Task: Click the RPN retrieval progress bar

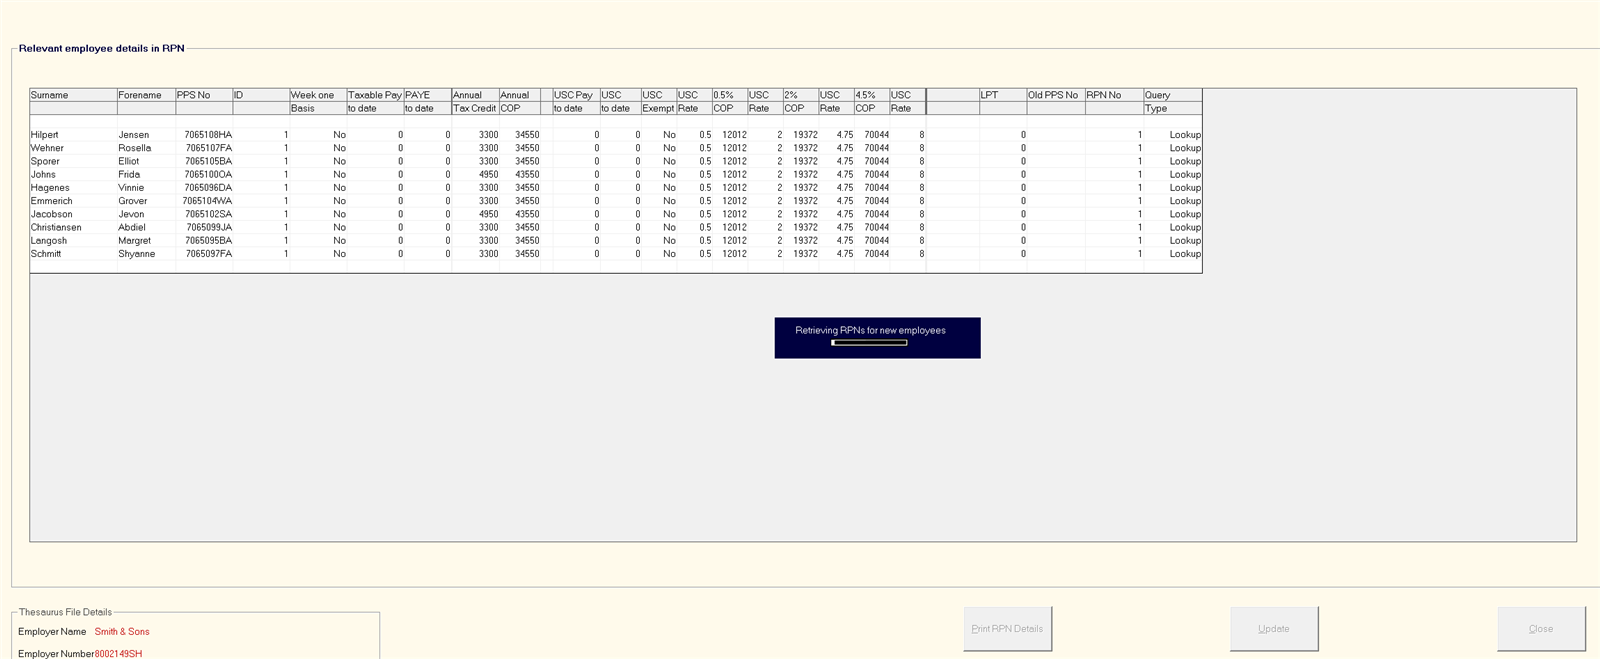Action: point(869,343)
